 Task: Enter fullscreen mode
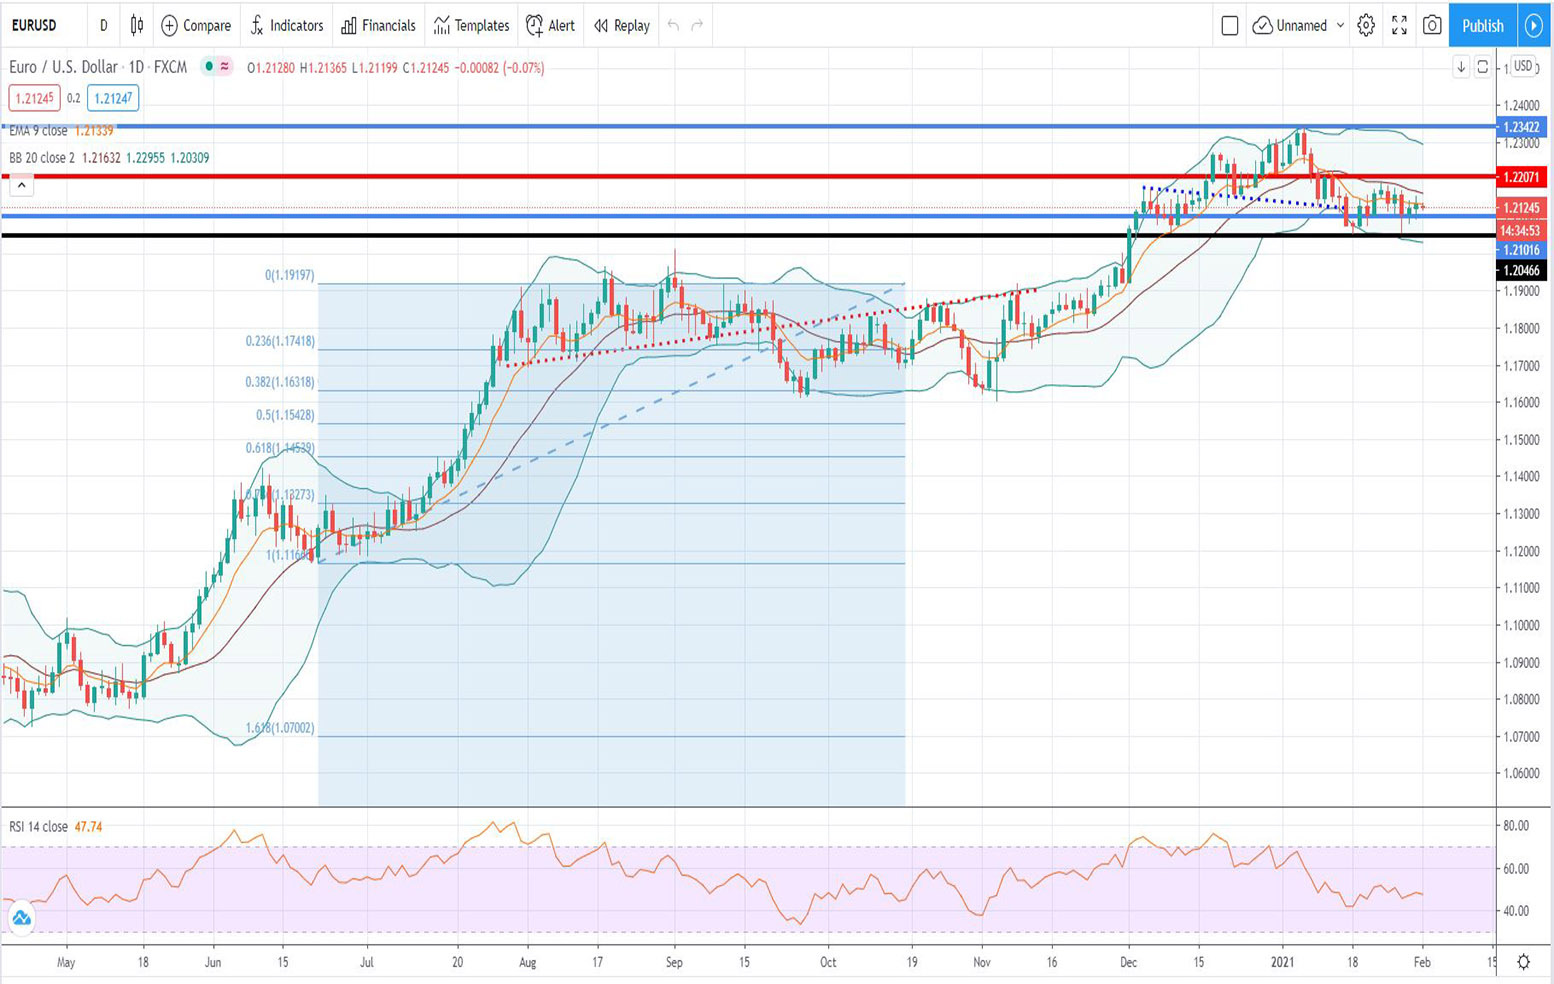tap(1399, 26)
